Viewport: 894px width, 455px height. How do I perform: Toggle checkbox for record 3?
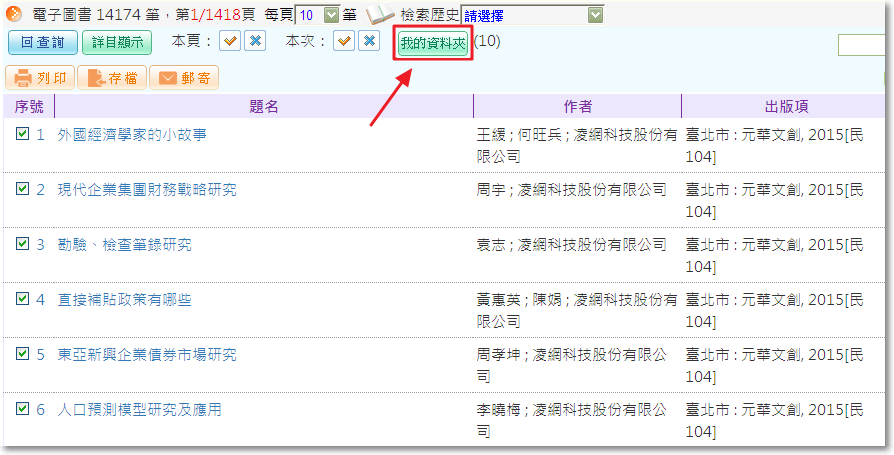22,243
